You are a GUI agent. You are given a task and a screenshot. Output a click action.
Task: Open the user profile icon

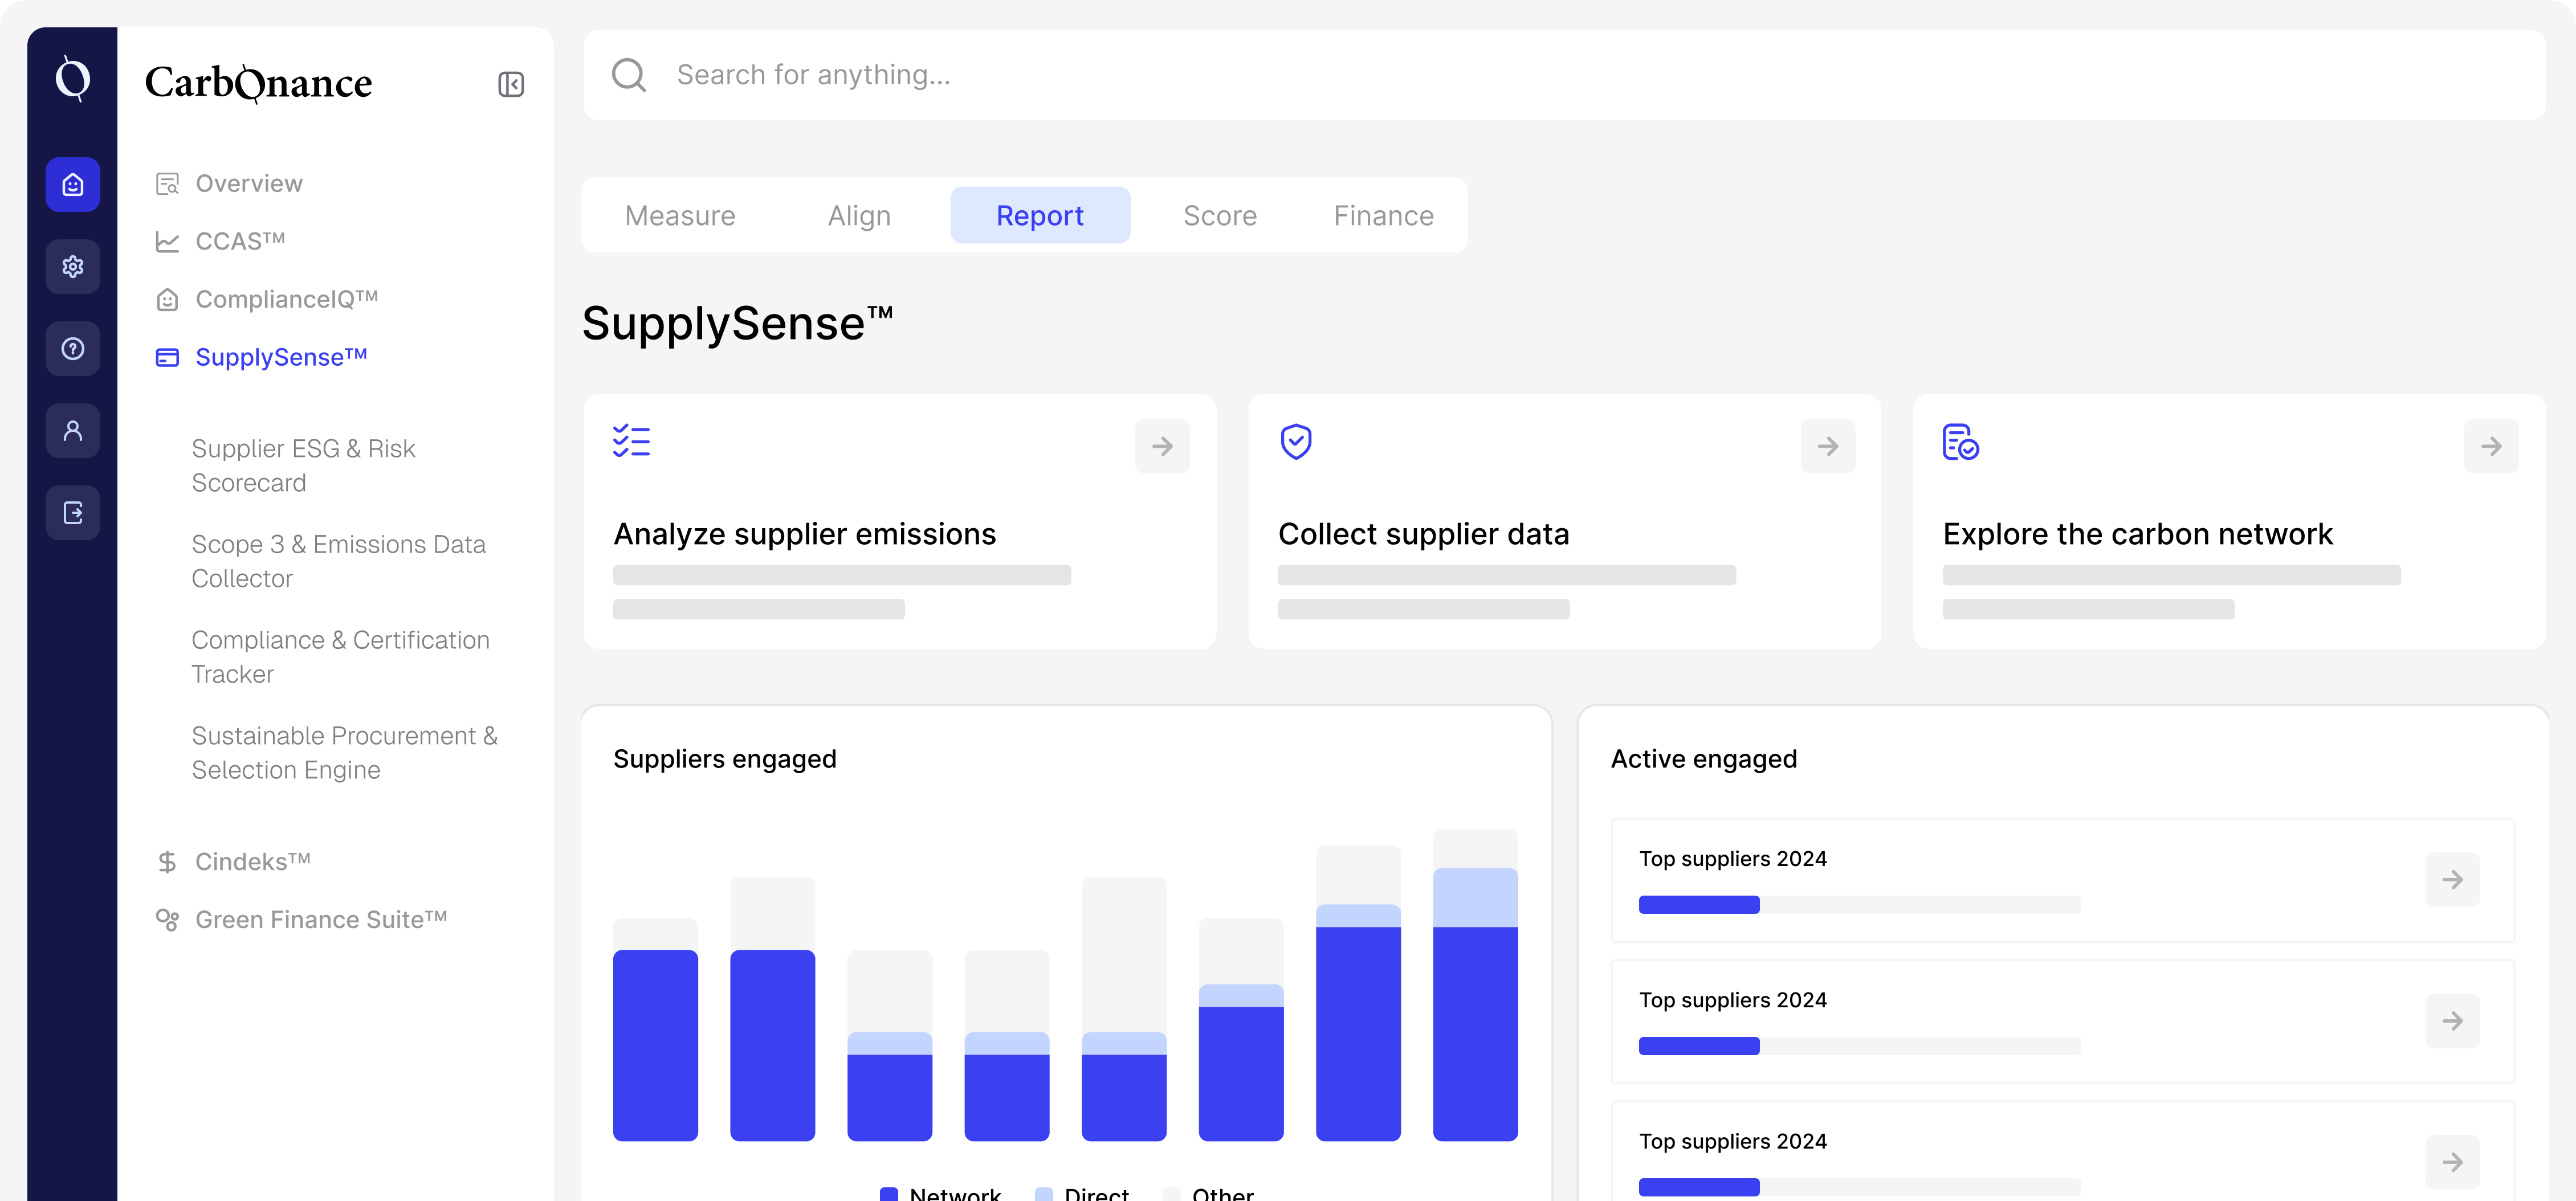tap(73, 430)
